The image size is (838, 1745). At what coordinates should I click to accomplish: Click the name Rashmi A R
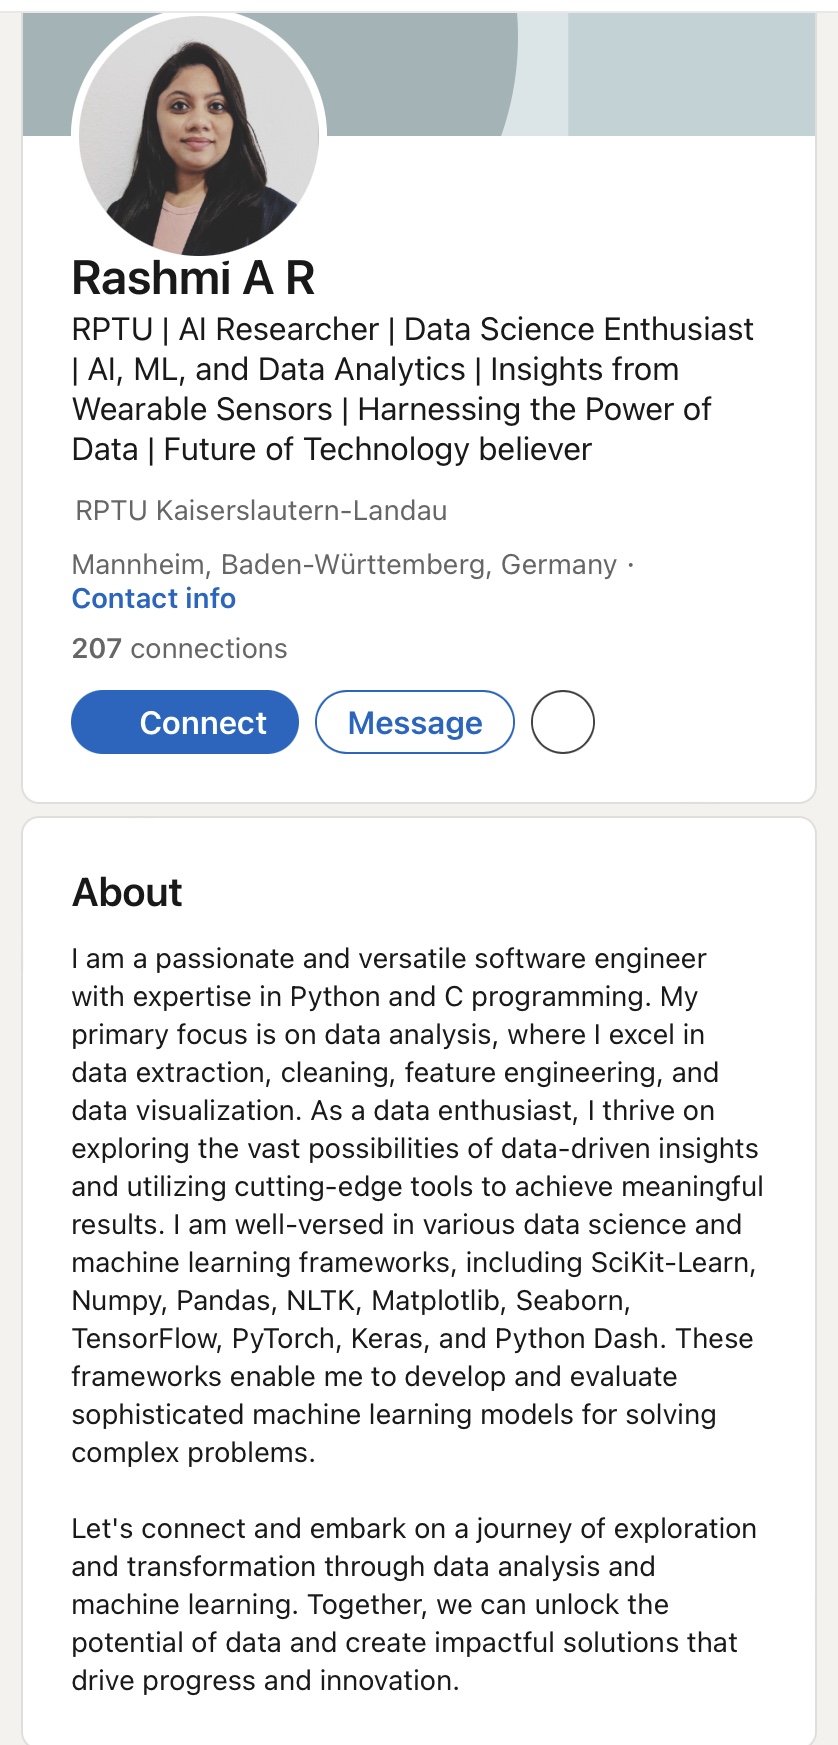pos(193,278)
